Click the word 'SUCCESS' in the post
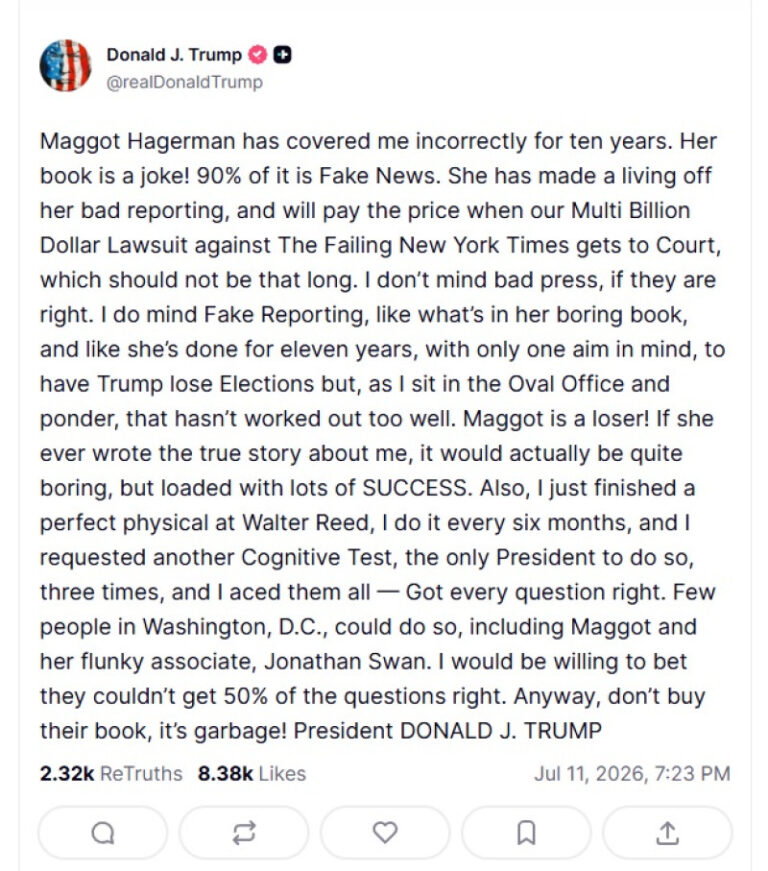The height and width of the screenshot is (871, 768). coord(415,488)
